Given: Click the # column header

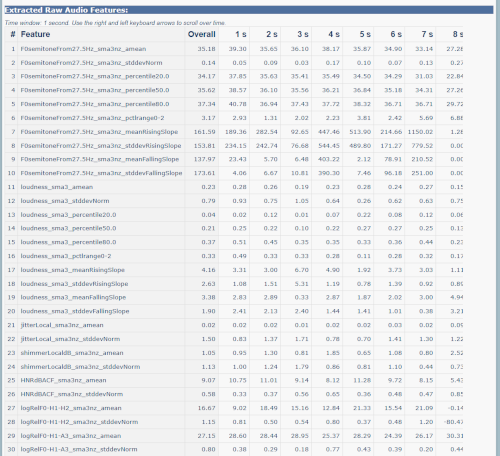Looking at the screenshot, I should pos(13,34).
